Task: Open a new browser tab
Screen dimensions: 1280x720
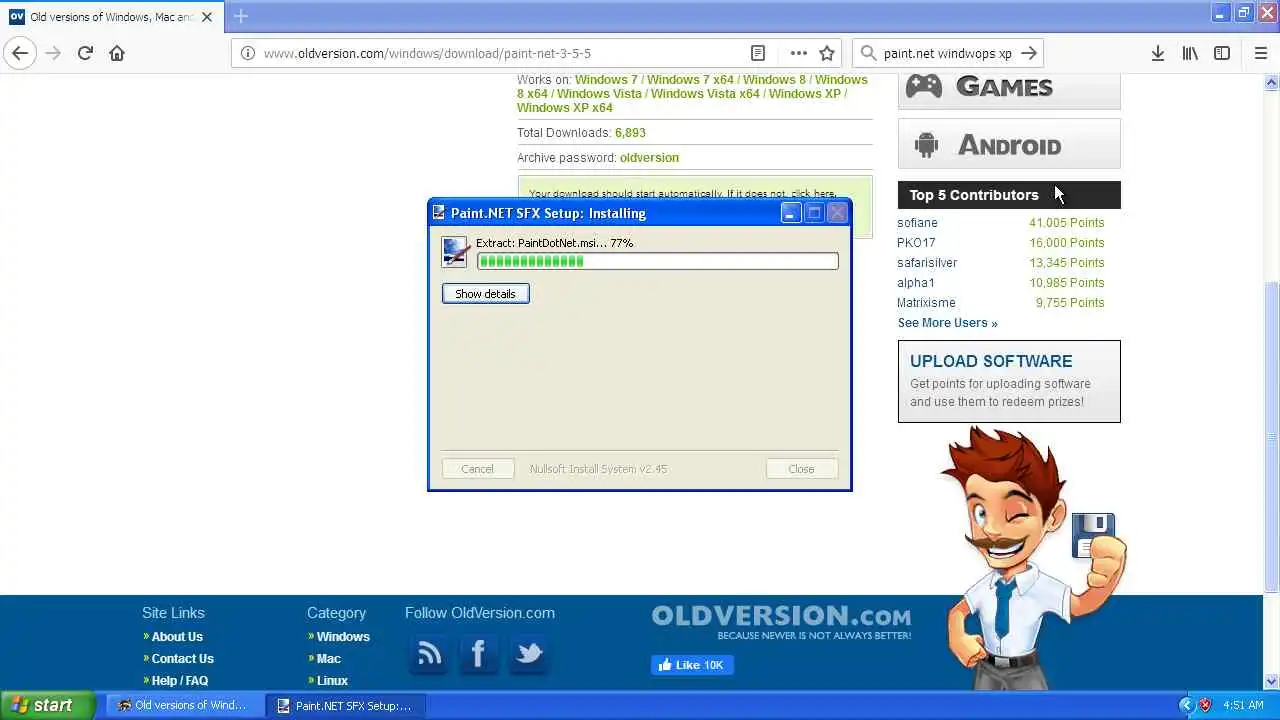Action: 240,16
